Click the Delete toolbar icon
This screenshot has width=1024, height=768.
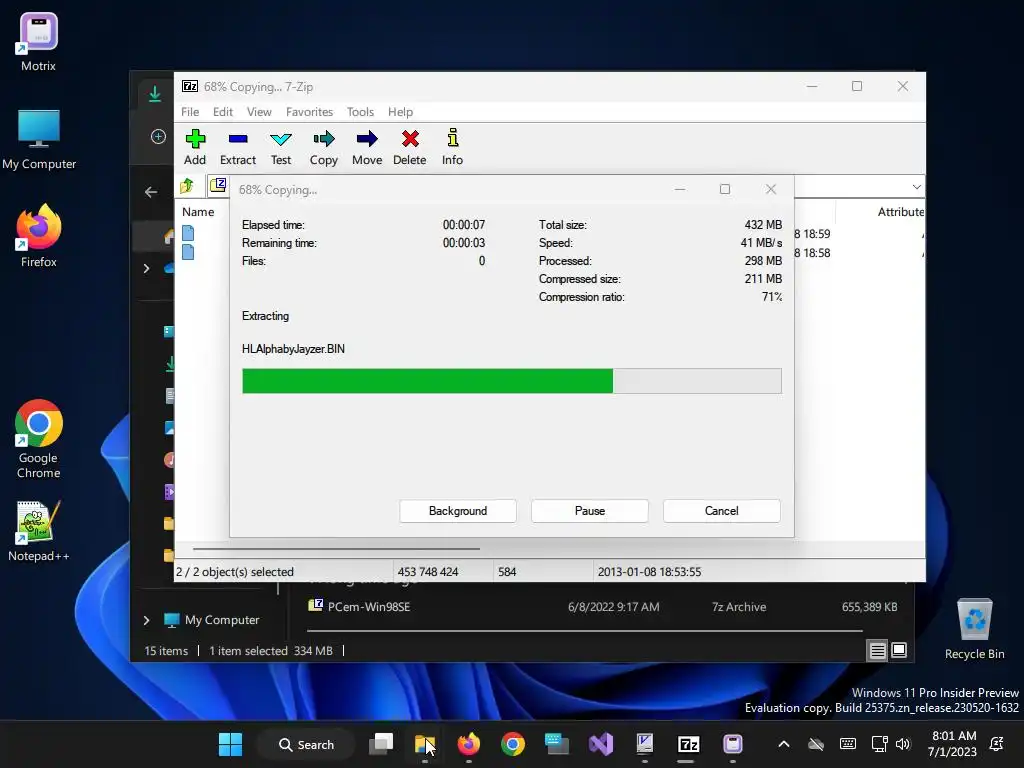tap(409, 148)
